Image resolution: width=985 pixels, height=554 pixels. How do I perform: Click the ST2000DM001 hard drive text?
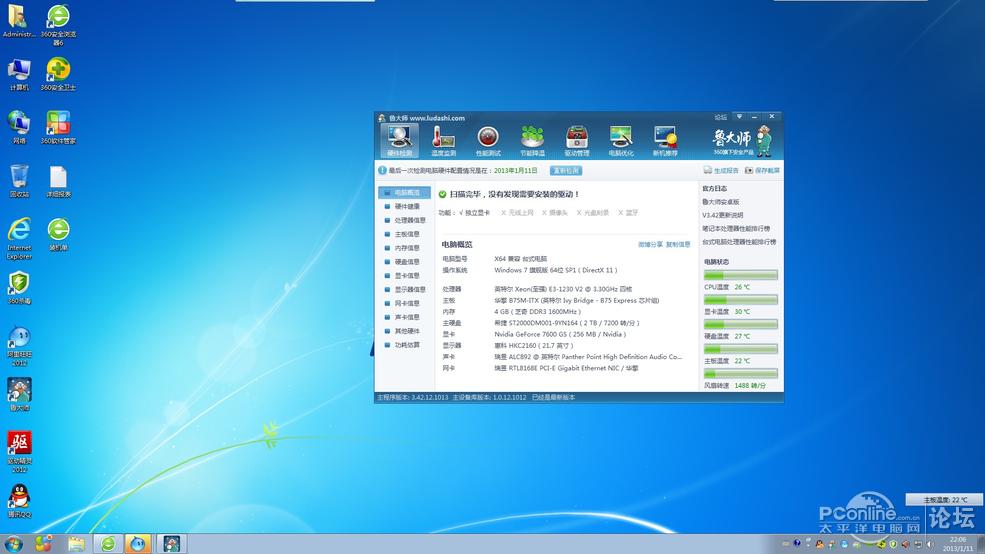567,323
